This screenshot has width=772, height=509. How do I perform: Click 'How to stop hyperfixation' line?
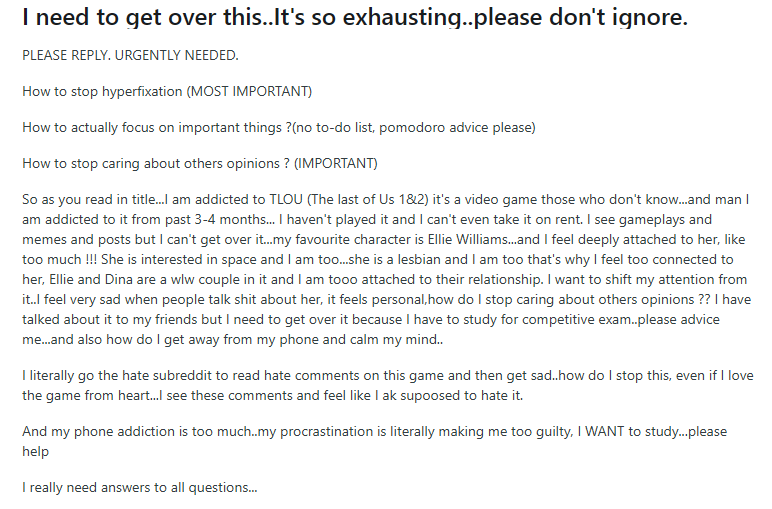coord(167,92)
